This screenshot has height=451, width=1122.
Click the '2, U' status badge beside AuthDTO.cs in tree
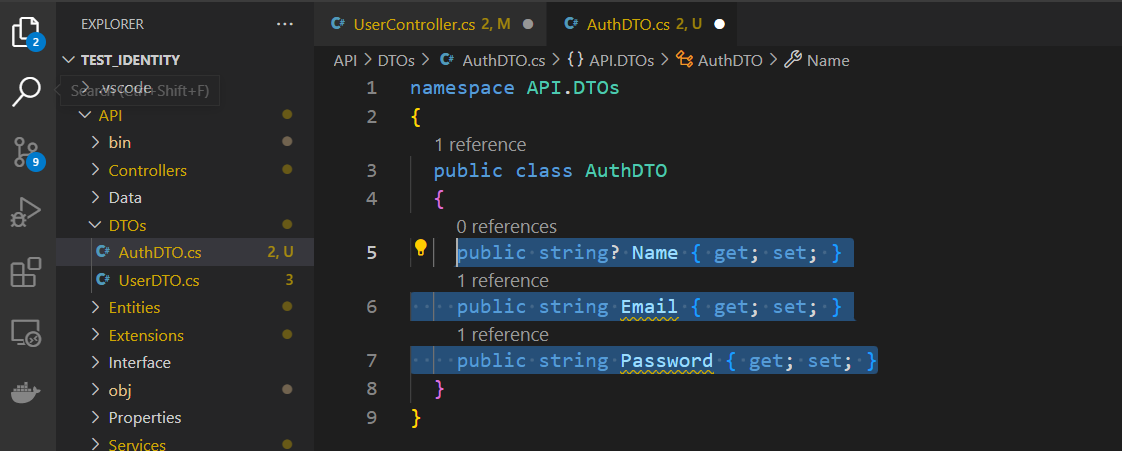[280, 252]
